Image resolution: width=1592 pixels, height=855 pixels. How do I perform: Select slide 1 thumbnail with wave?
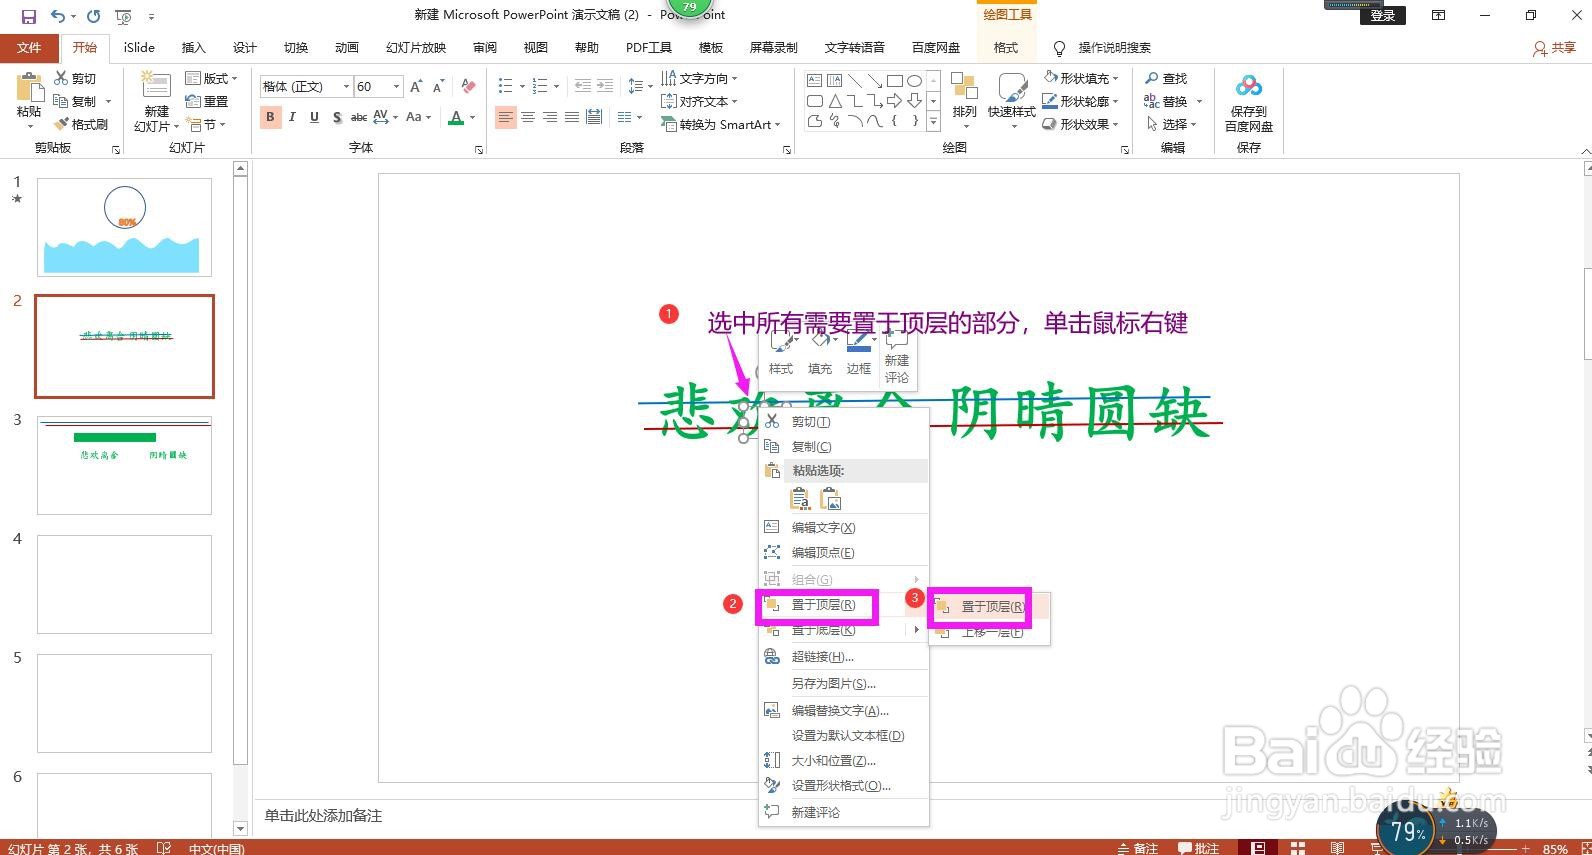pyautogui.click(x=125, y=227)
